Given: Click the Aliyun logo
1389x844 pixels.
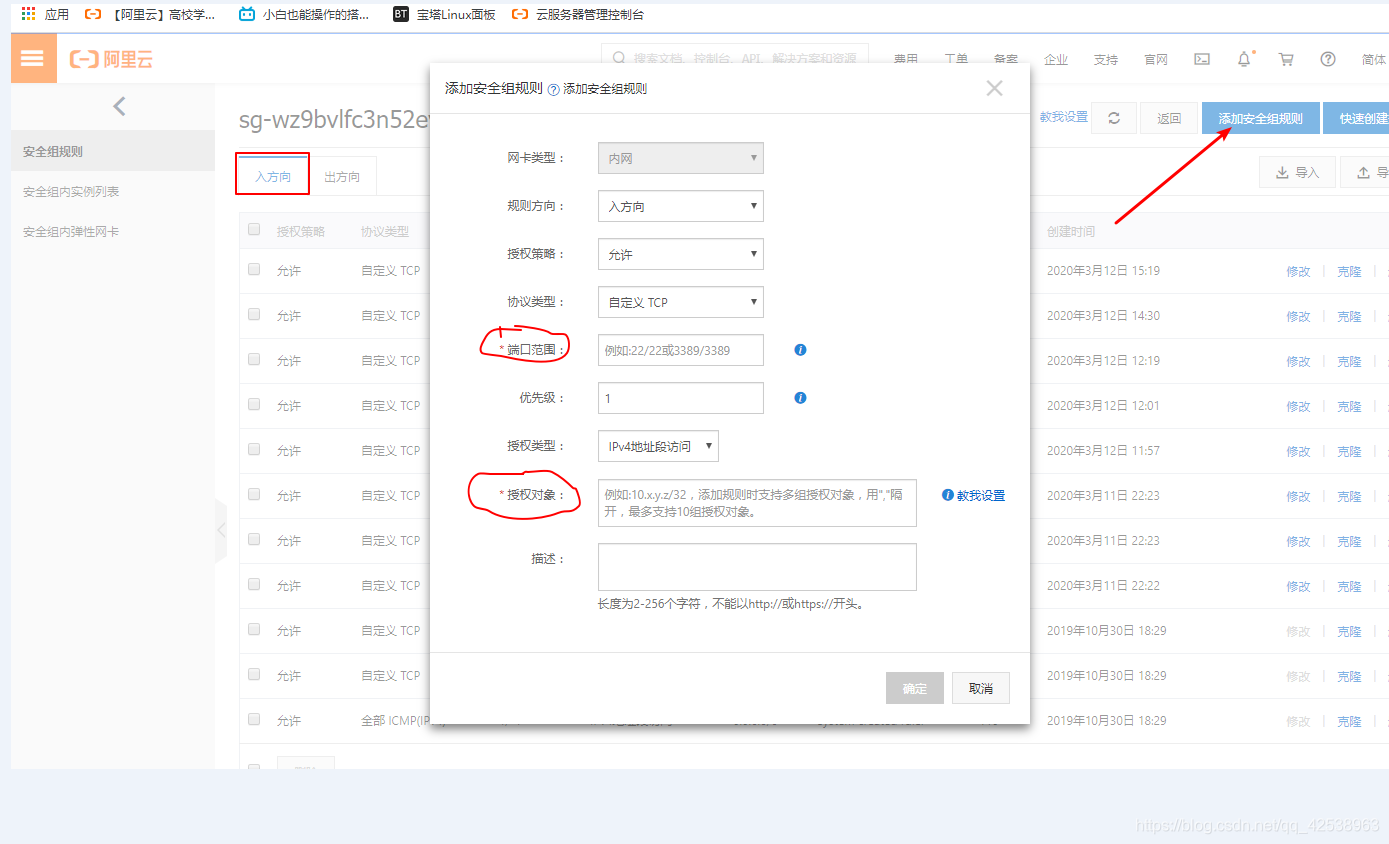Looking at the screenshot, I should click(111, 60).
